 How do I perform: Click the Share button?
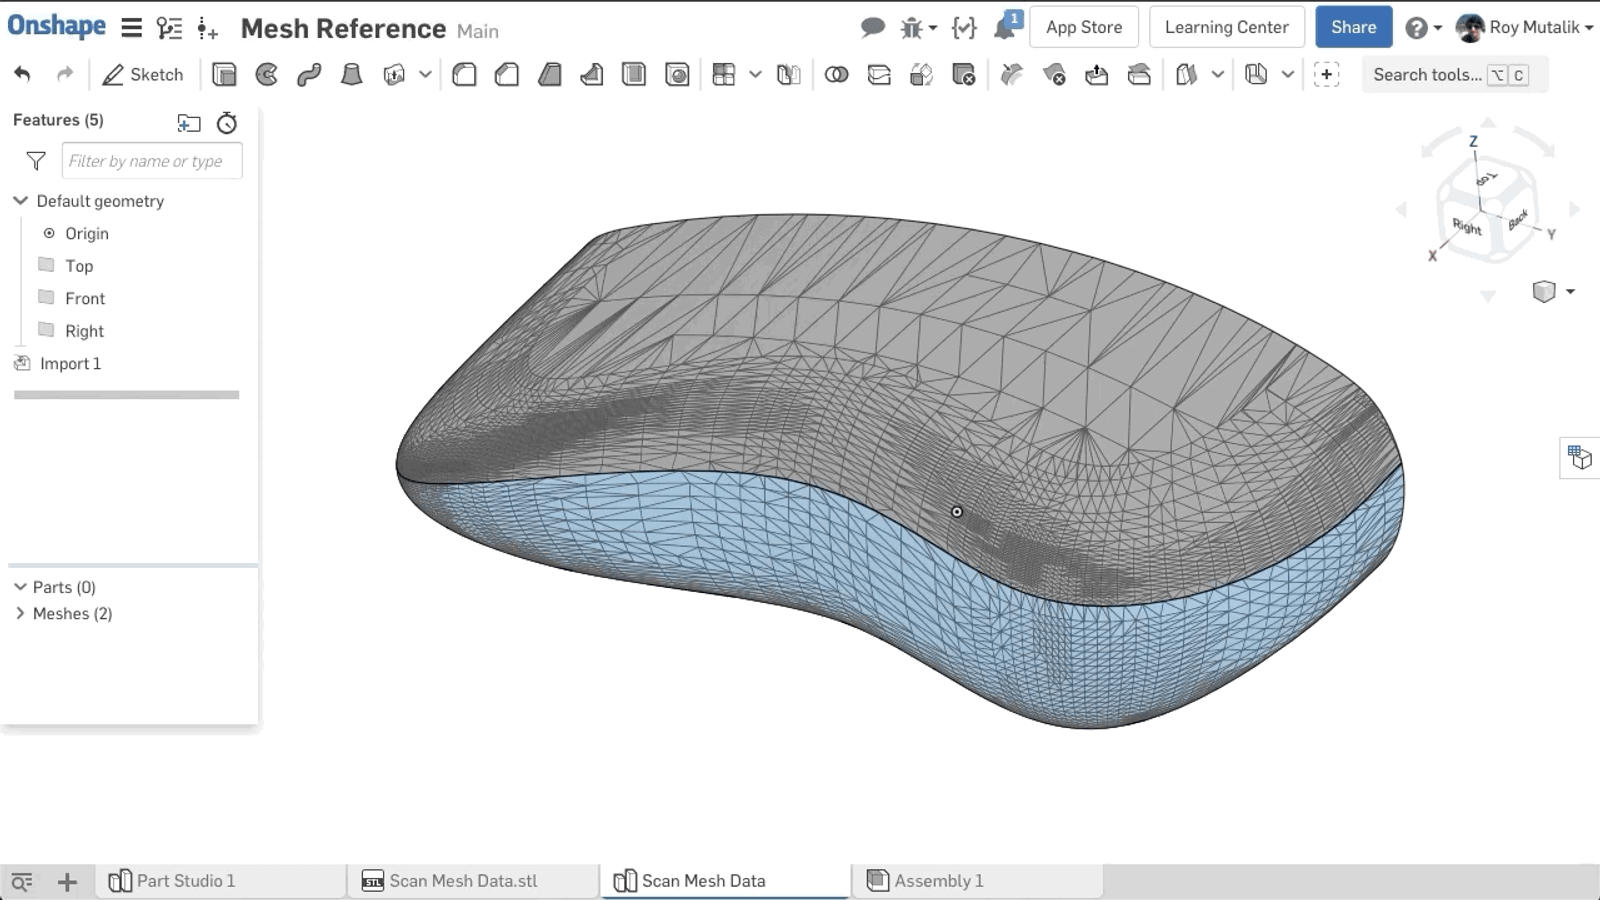pos(1353,28)
